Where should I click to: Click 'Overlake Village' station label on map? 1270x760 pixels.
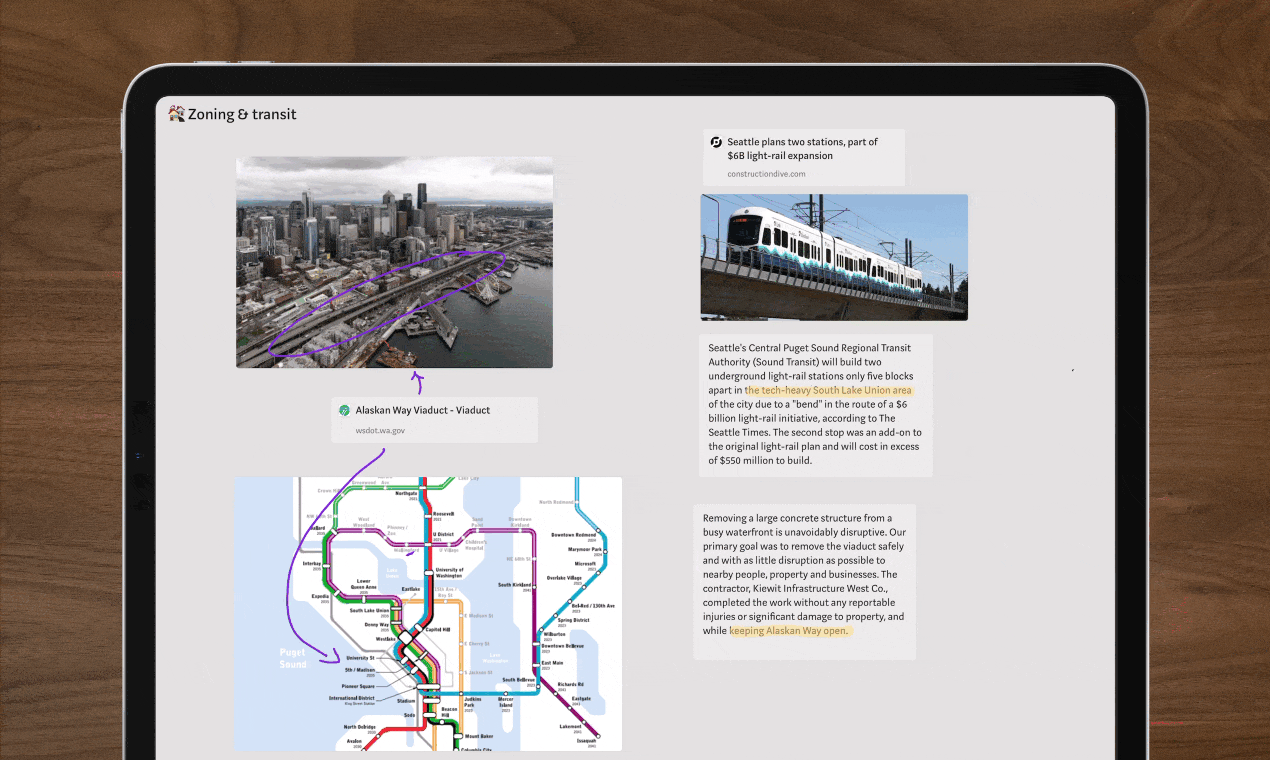(562, 578)
